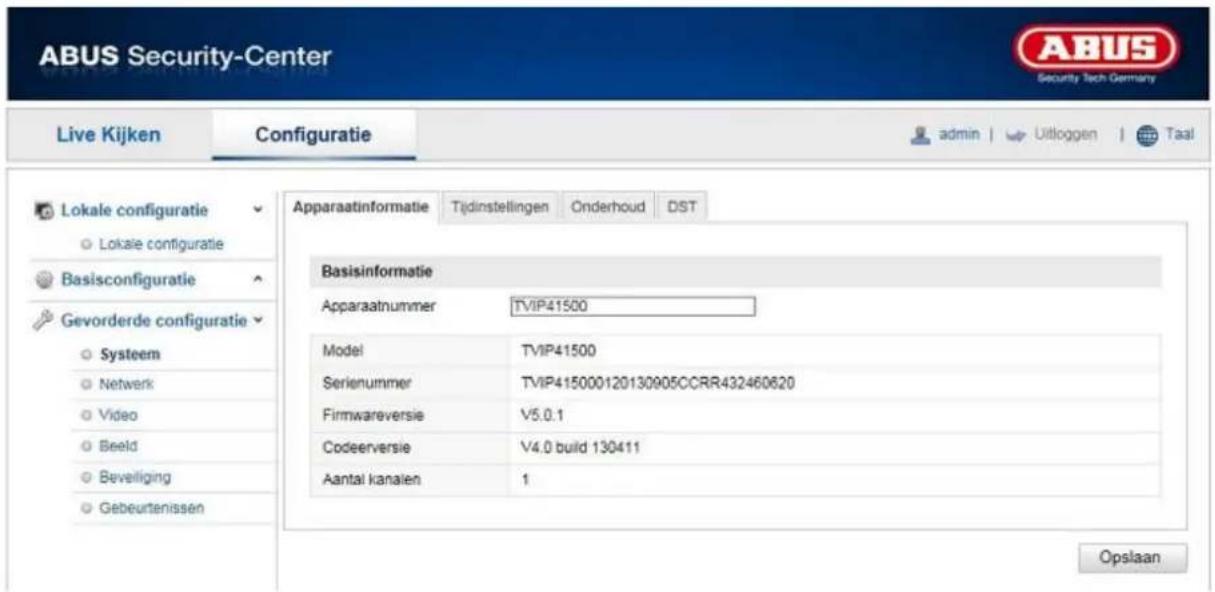
Task: Click the globe language icon
Action: (1147, 134)
